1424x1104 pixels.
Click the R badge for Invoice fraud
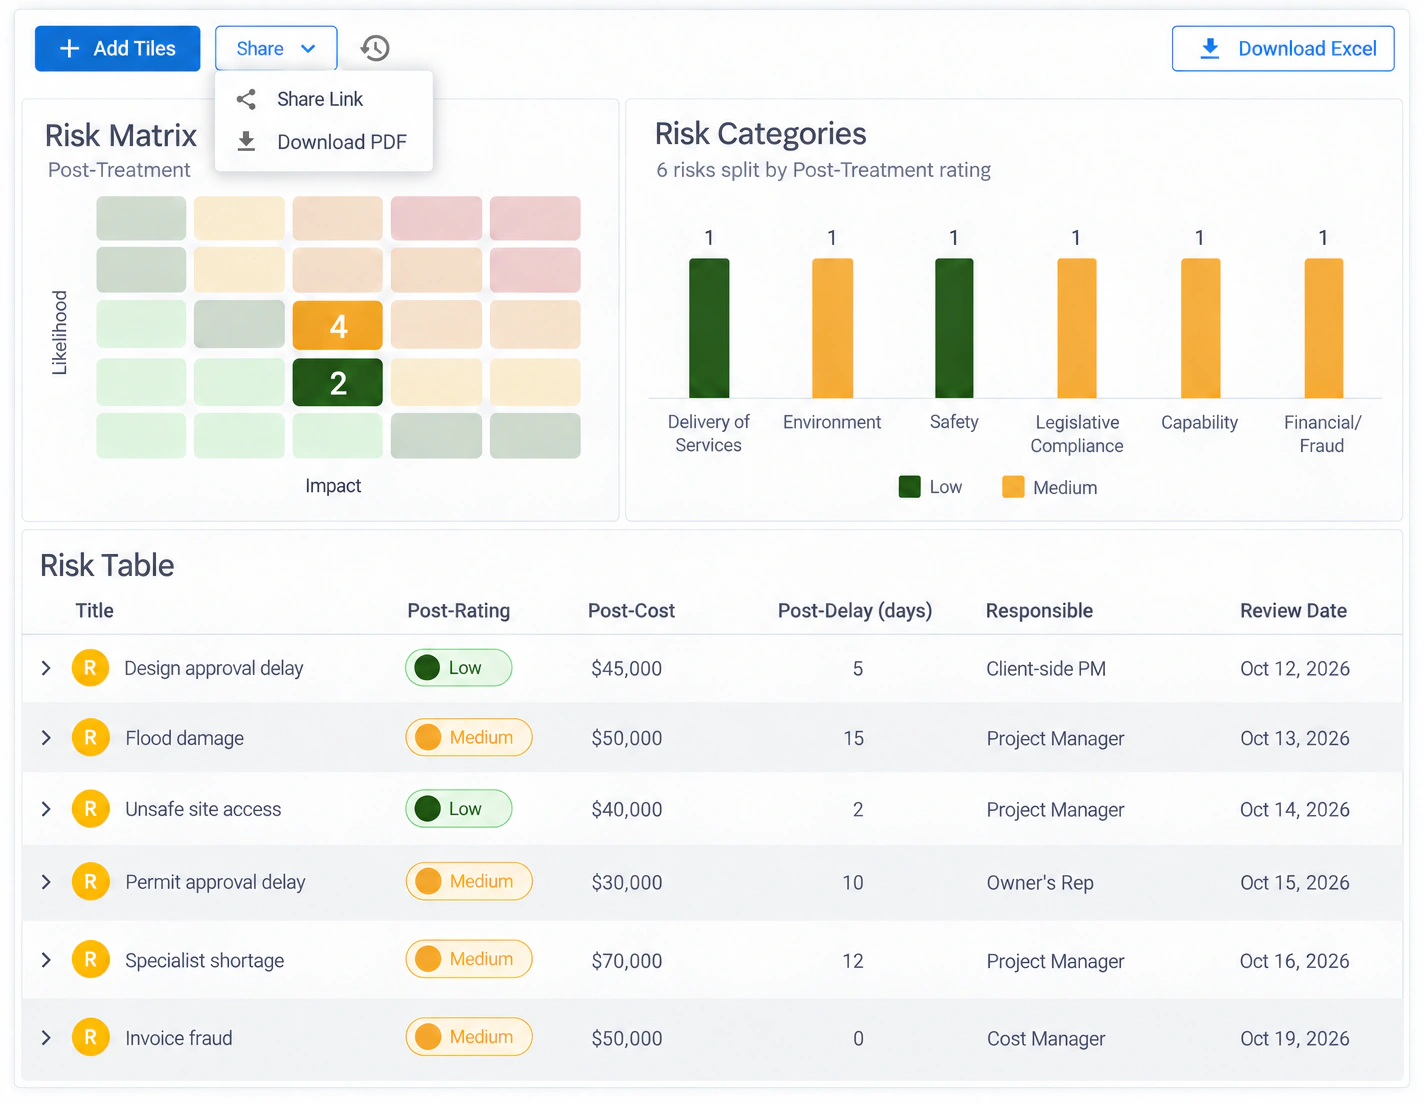[x=90, y=1038]
